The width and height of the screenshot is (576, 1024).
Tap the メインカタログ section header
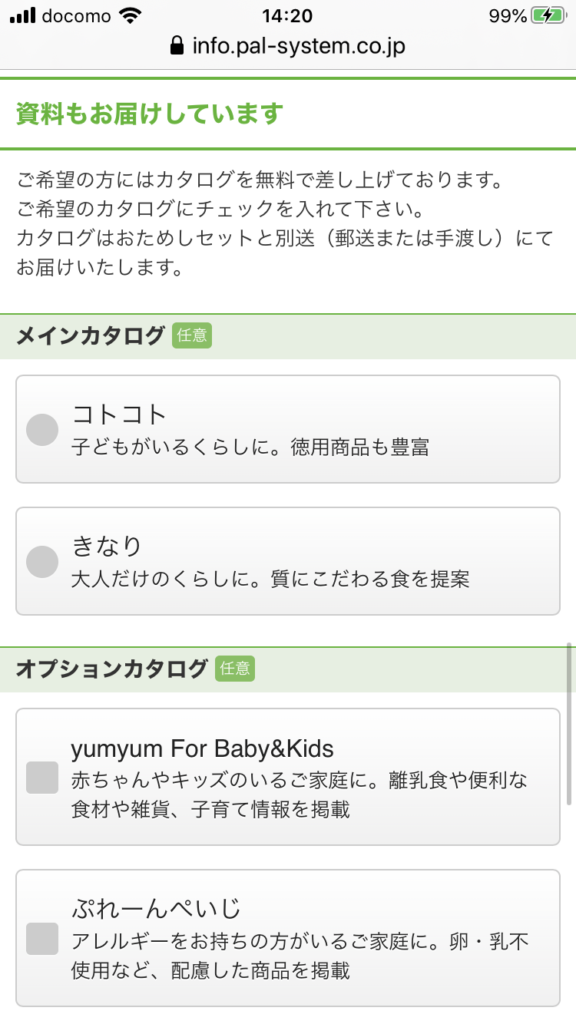tap(288, 336)
